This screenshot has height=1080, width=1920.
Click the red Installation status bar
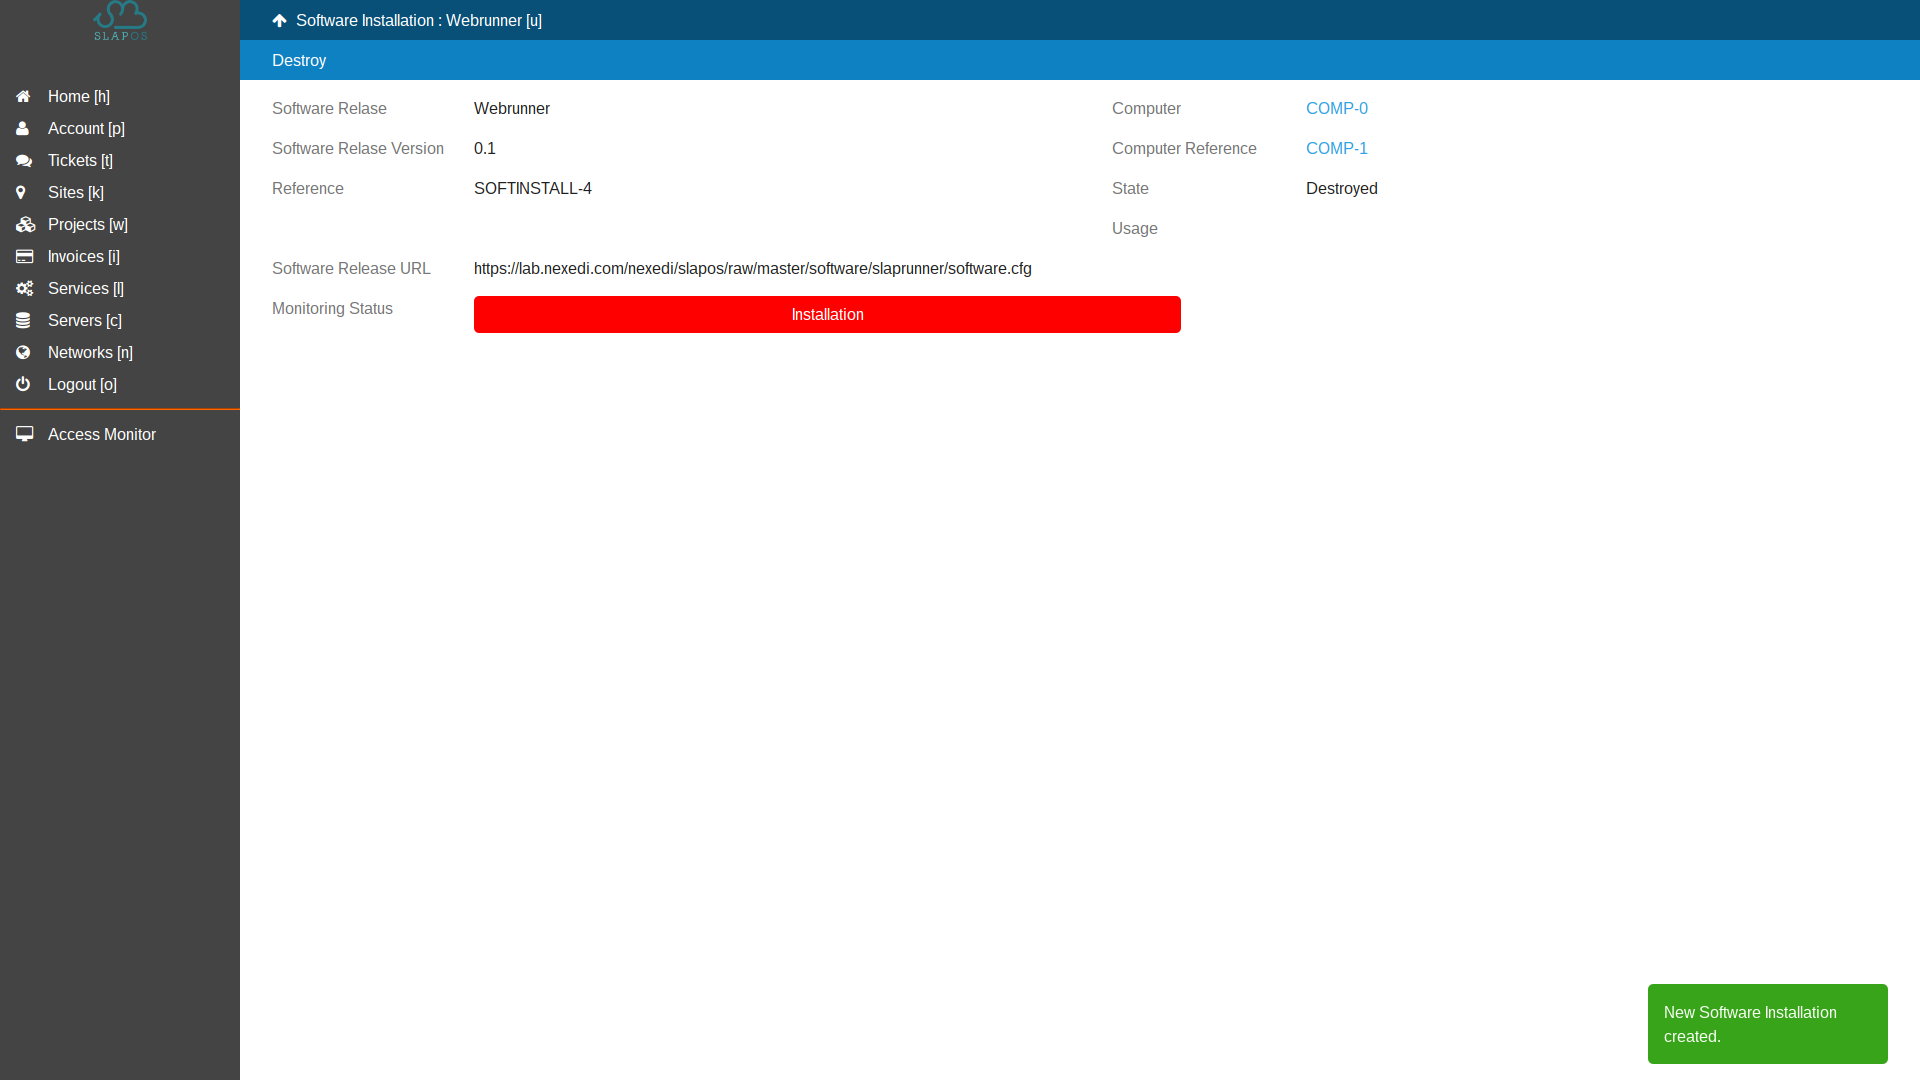pyautogui.click(x=827, y=314)
